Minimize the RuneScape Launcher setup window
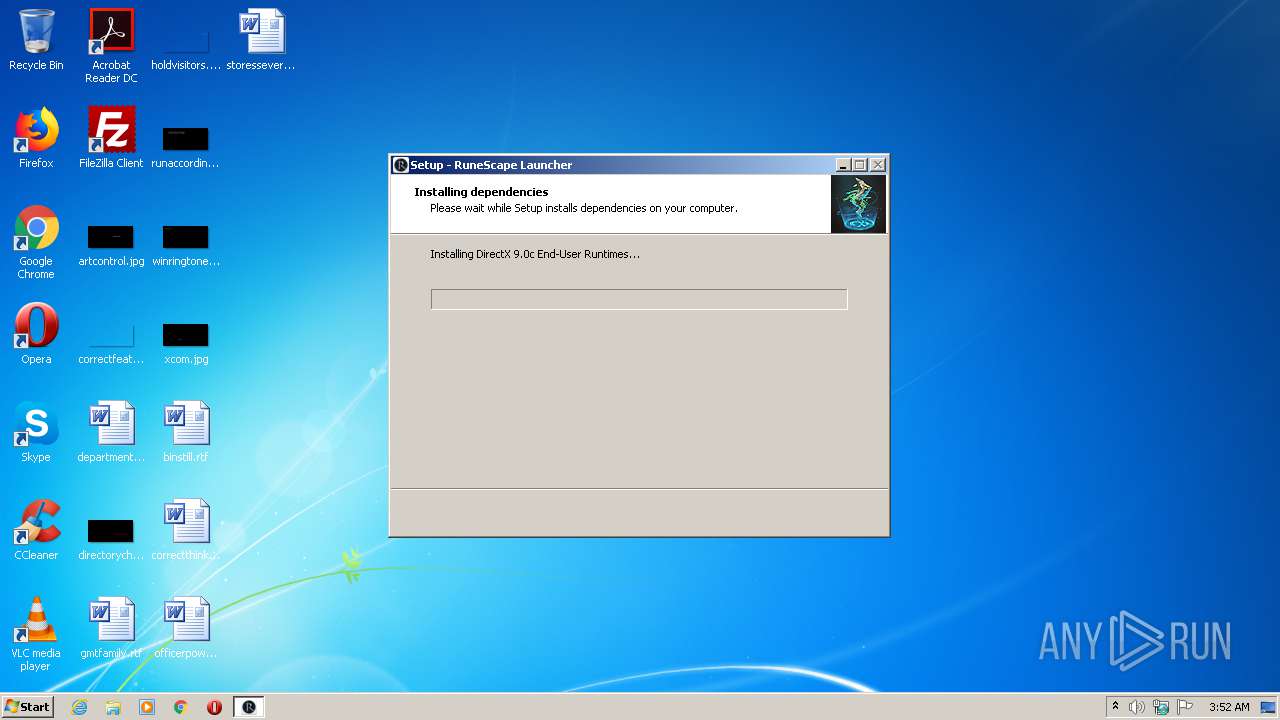The width and height of the screenshot is (1280, 720). [843, 165]
